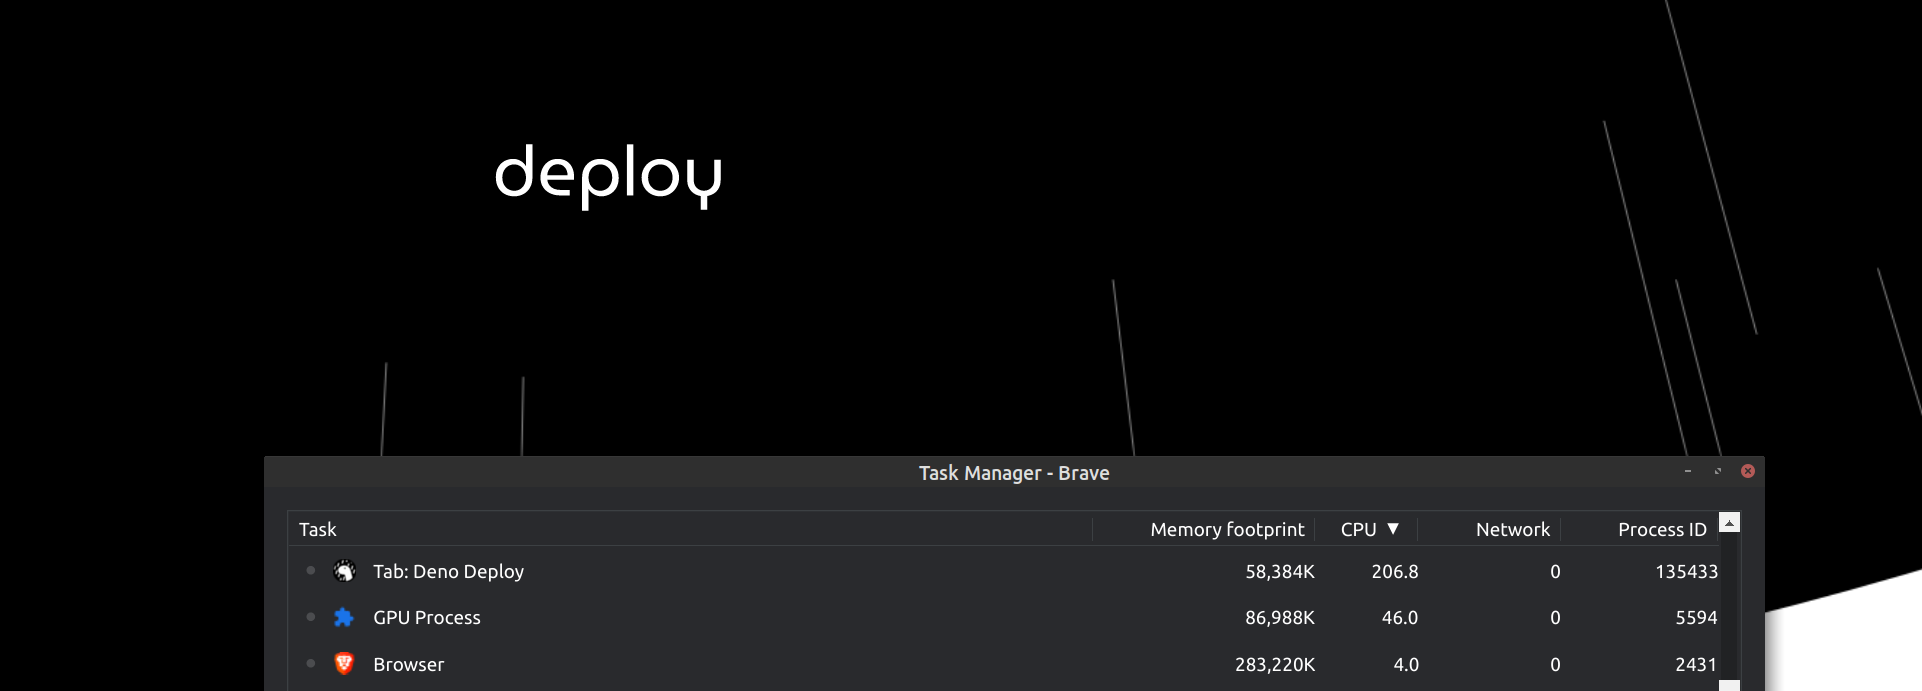1922x691 pixels.
Task: Select the Tab: Deno Deploy row
Action: 1003,571
